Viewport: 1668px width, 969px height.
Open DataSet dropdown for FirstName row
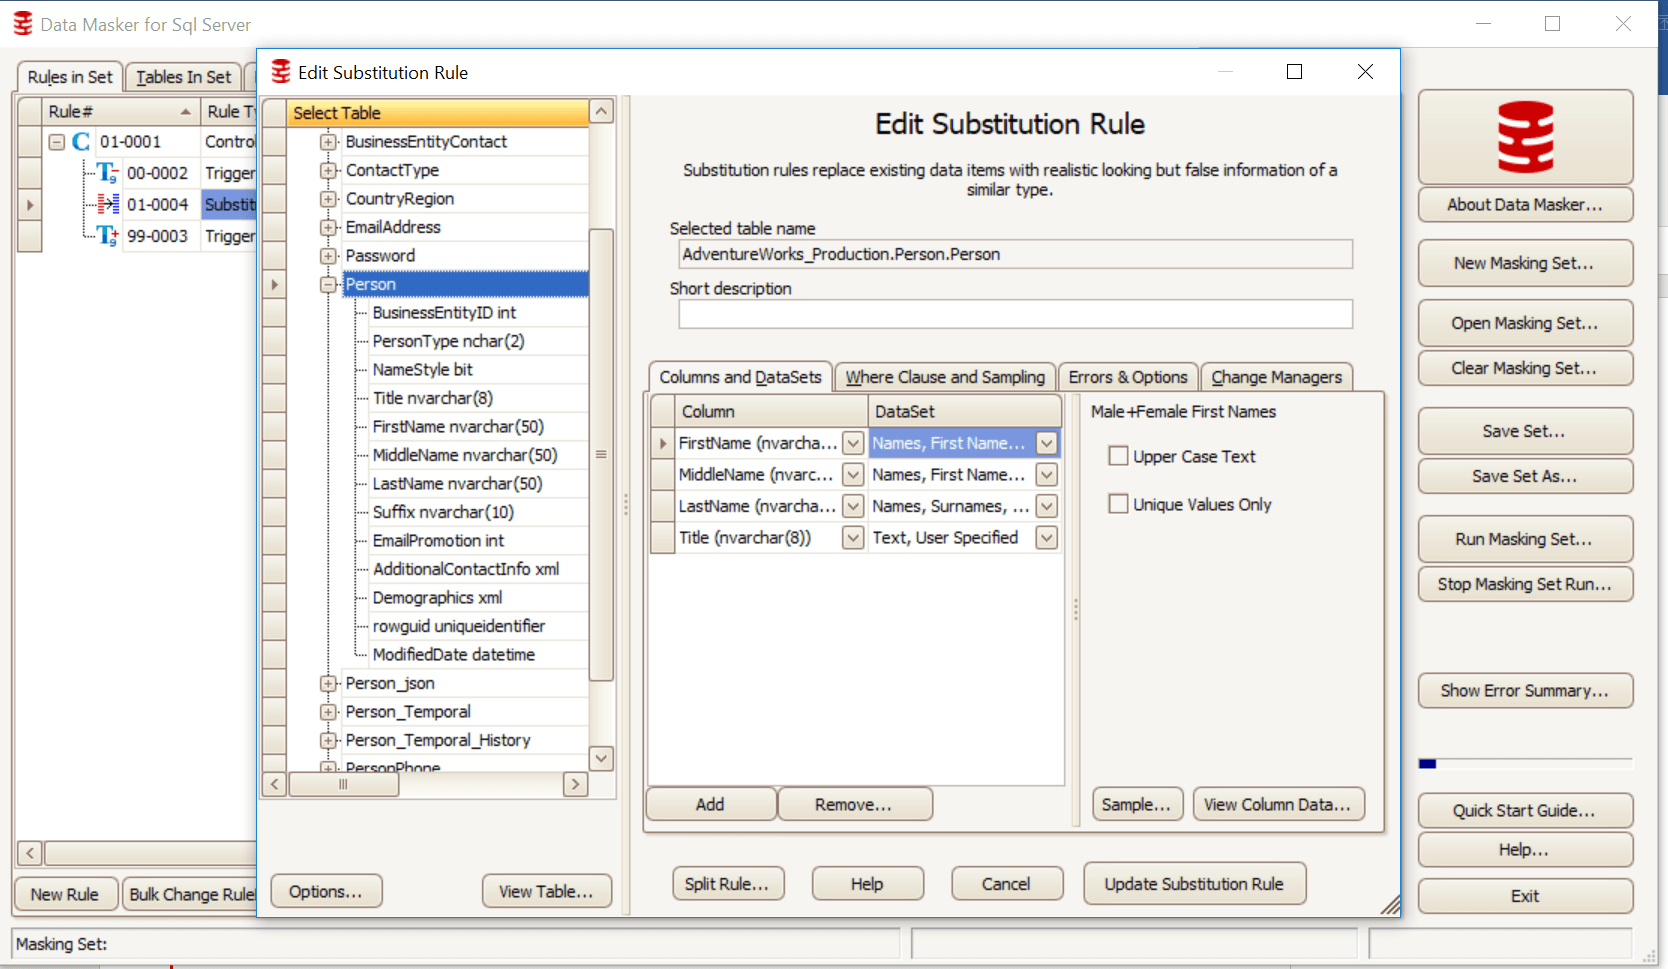(1047, 443)
